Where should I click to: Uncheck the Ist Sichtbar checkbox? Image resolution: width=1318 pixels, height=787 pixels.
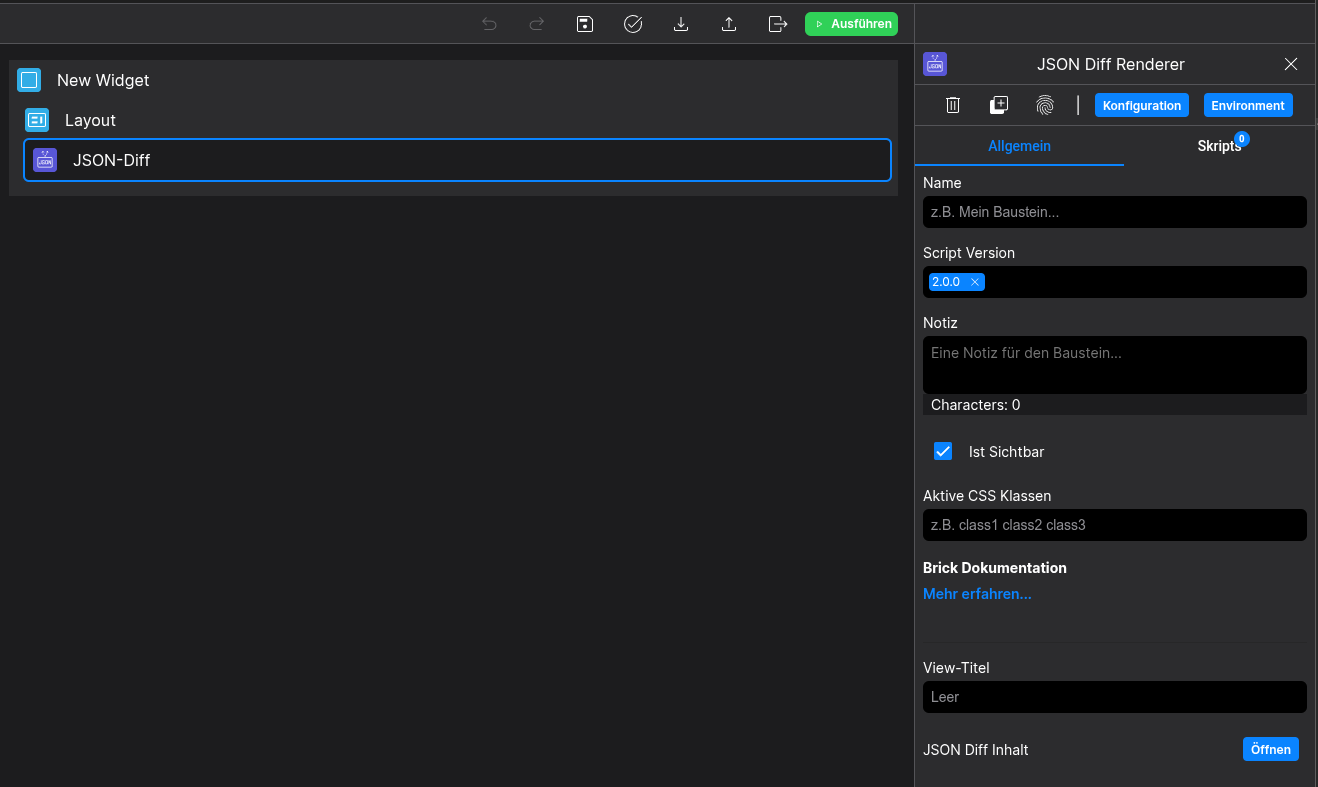[x=943, y=451]
